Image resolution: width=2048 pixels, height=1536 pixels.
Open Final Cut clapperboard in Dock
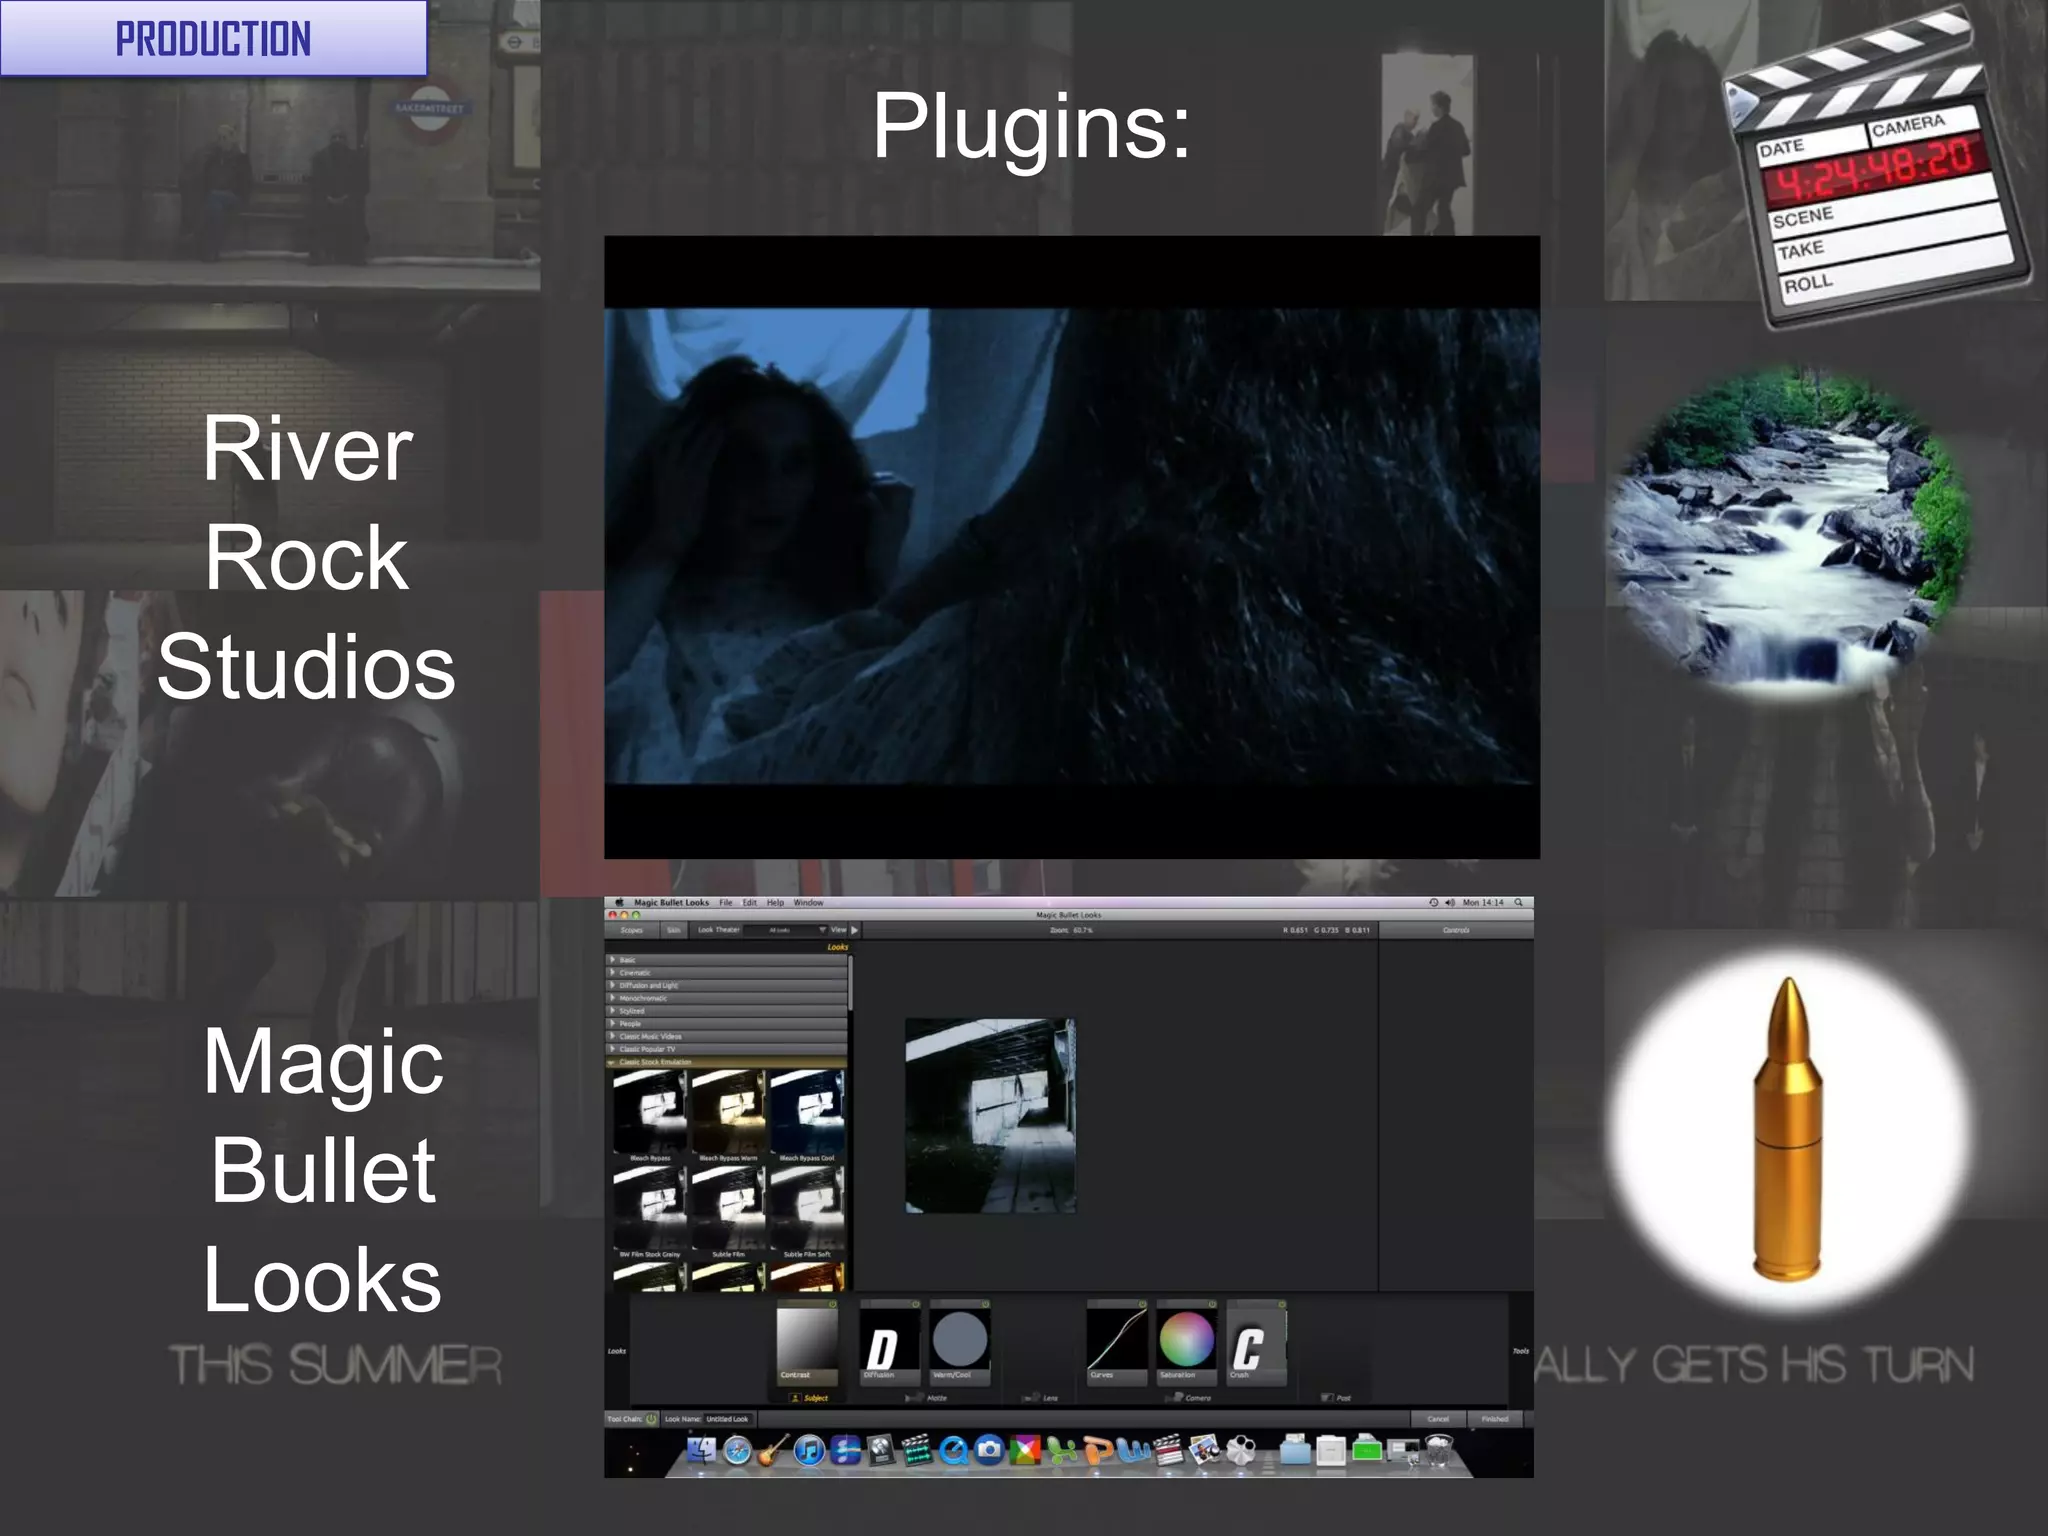point(1168,1450)
